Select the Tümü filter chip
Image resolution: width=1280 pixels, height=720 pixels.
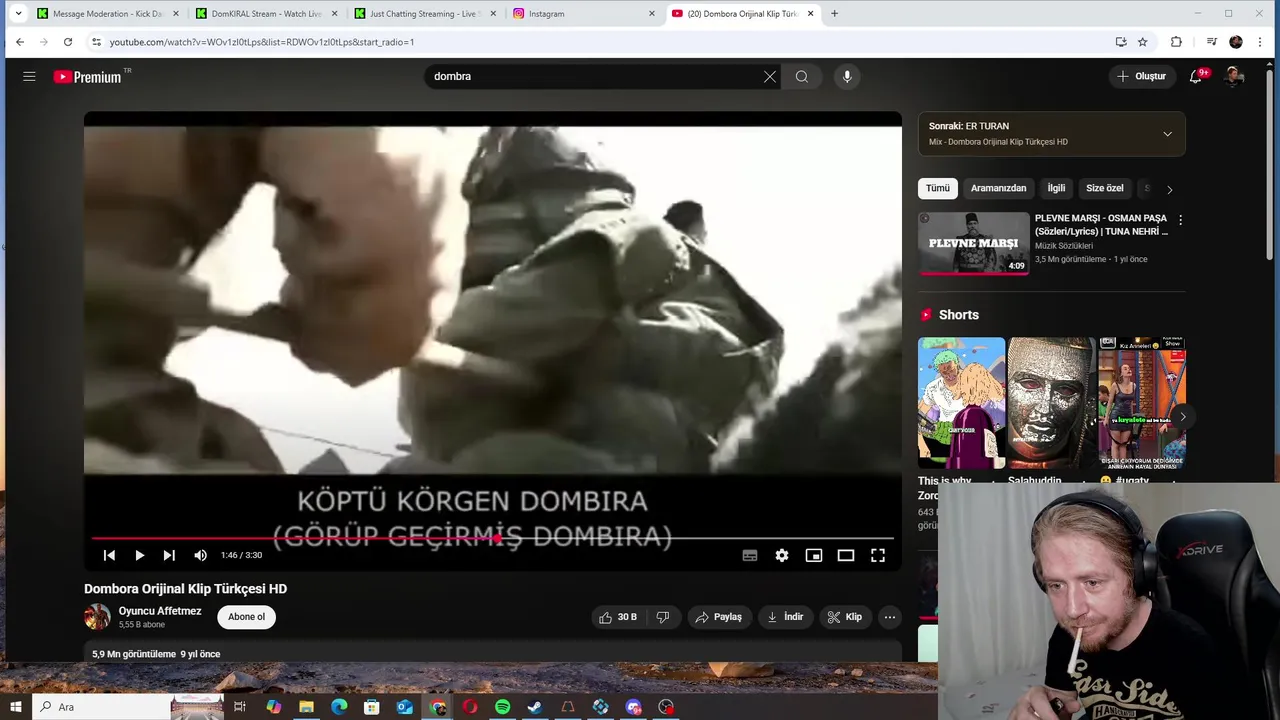click(938, 188)
